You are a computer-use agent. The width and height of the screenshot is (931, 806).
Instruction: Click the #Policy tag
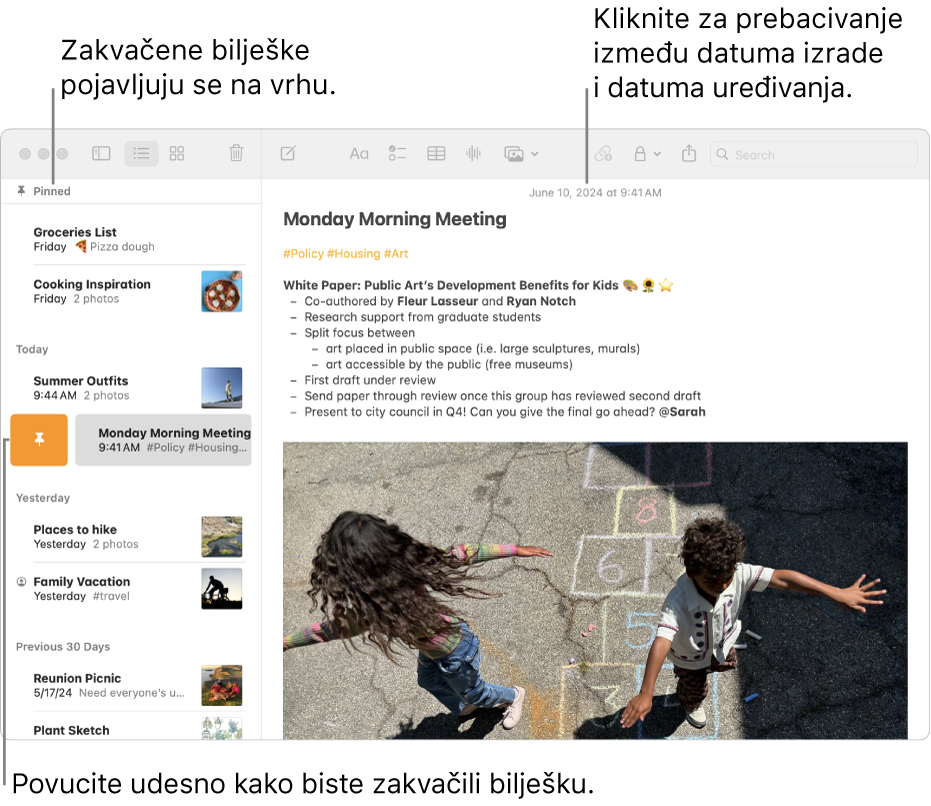pos(303,254)
